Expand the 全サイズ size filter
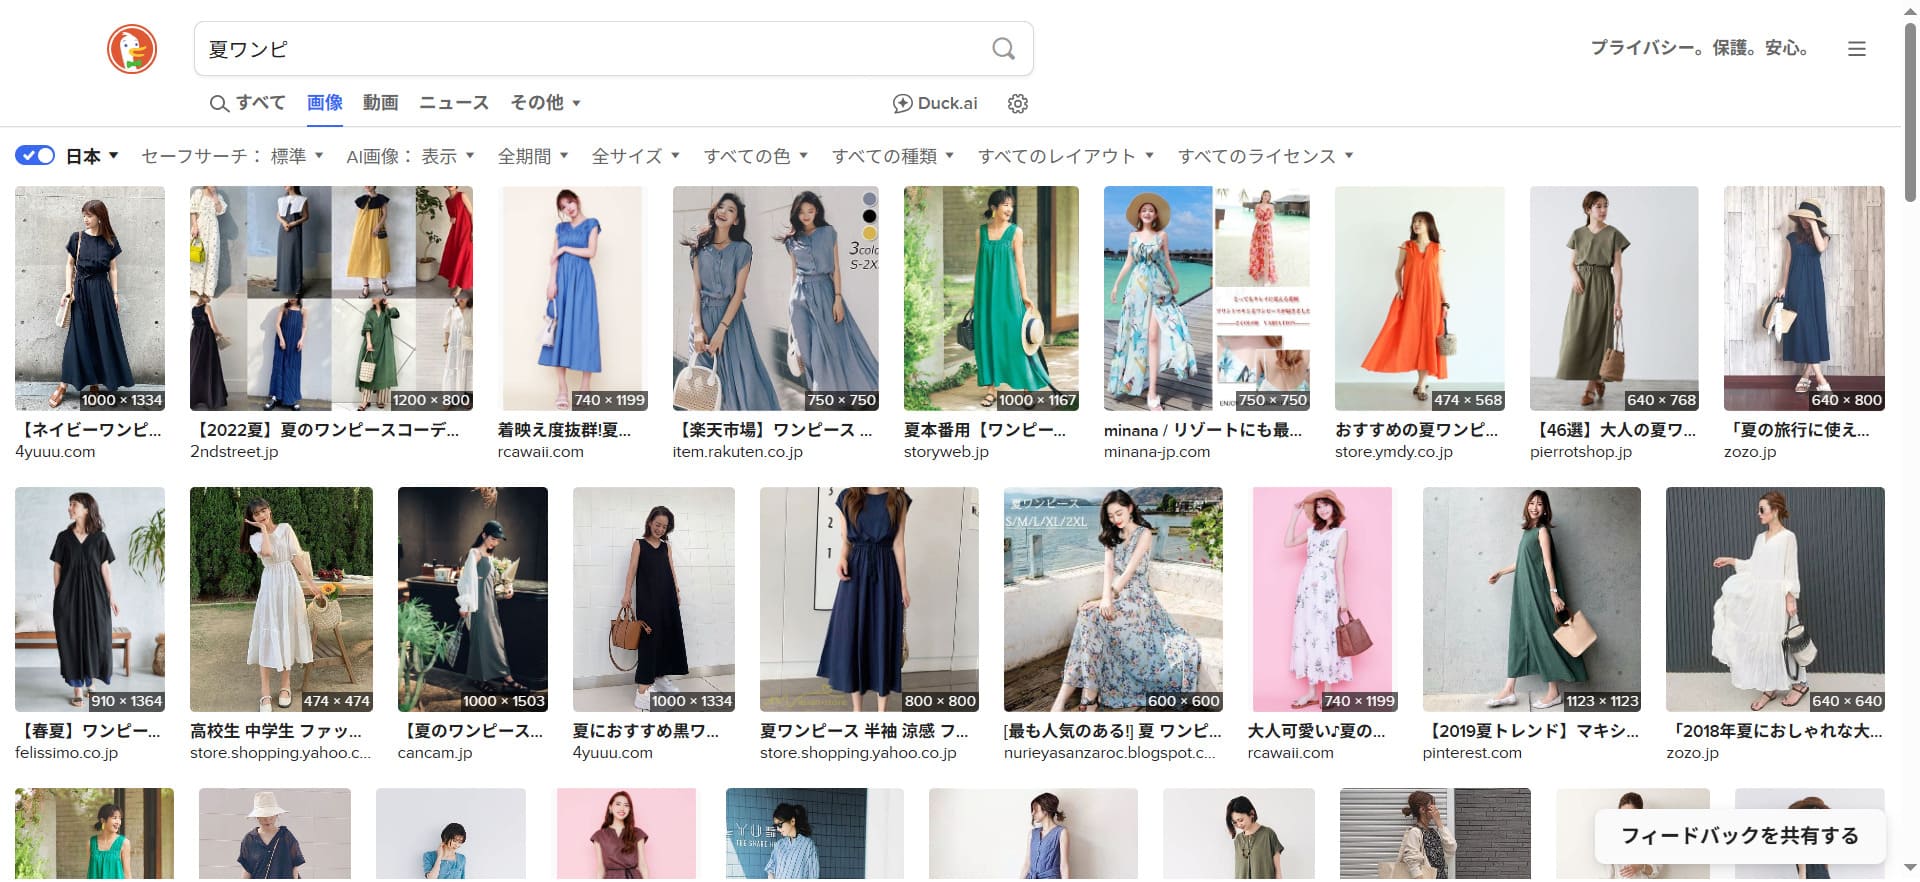This screenshot has height=882, width=1920. pos(635,156)
